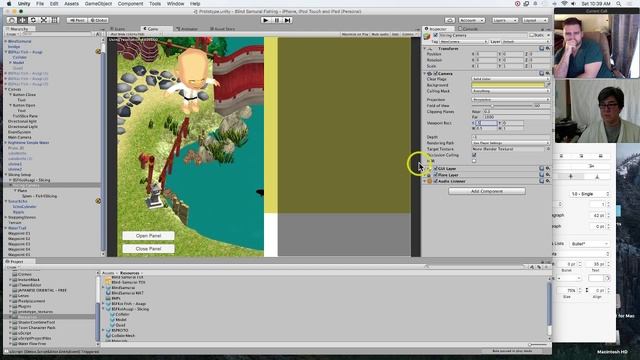Click the Close Panel button in game view
The height and width of the screenshot is (360, 640).
coord(148,249)
